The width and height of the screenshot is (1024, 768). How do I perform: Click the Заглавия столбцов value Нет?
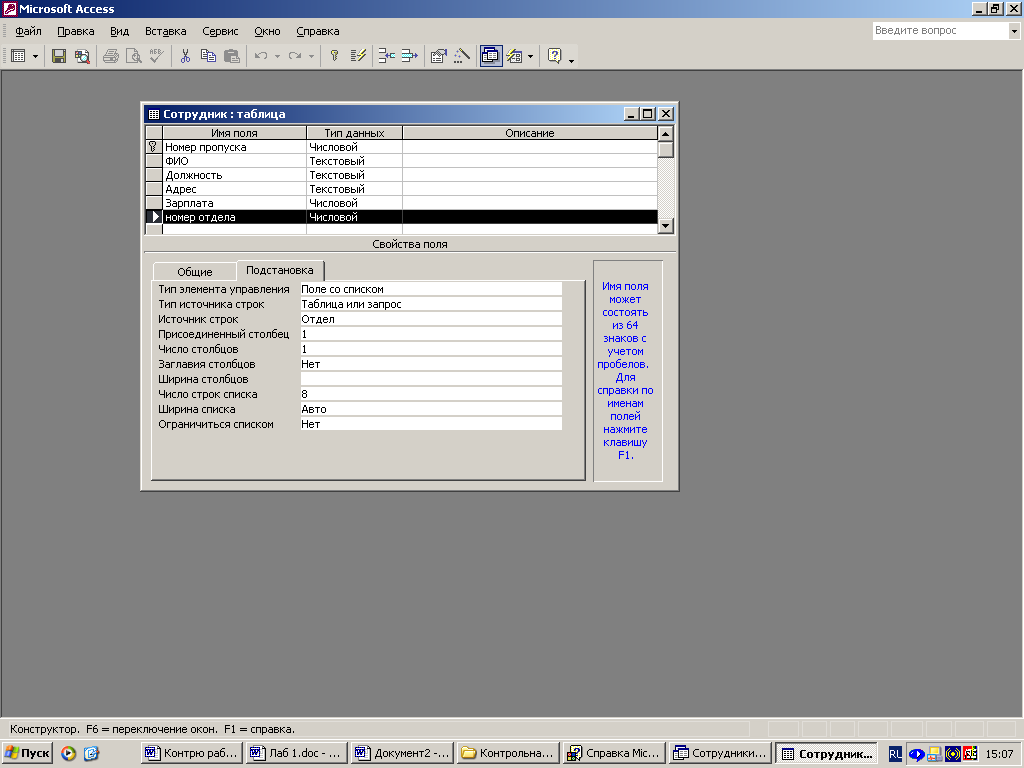(430, 364)
